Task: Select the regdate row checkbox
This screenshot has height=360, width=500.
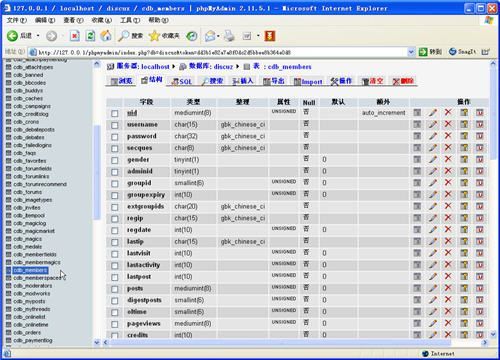Action: pos(115,231)
